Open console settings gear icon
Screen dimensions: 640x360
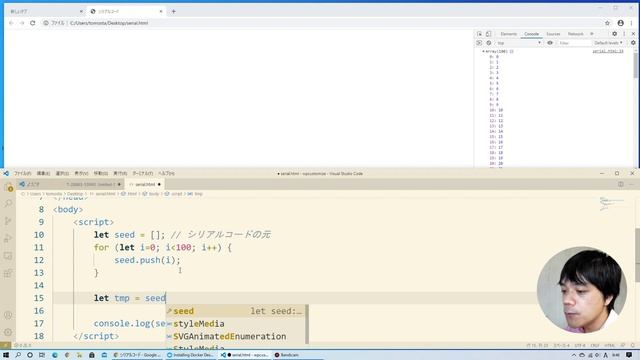(x=633, y=43)
